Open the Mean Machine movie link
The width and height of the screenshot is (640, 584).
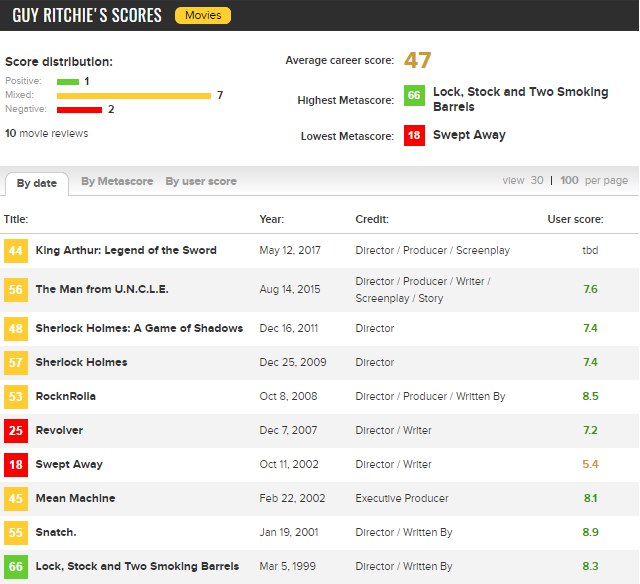pyautogui.click(x=76, y=498)
